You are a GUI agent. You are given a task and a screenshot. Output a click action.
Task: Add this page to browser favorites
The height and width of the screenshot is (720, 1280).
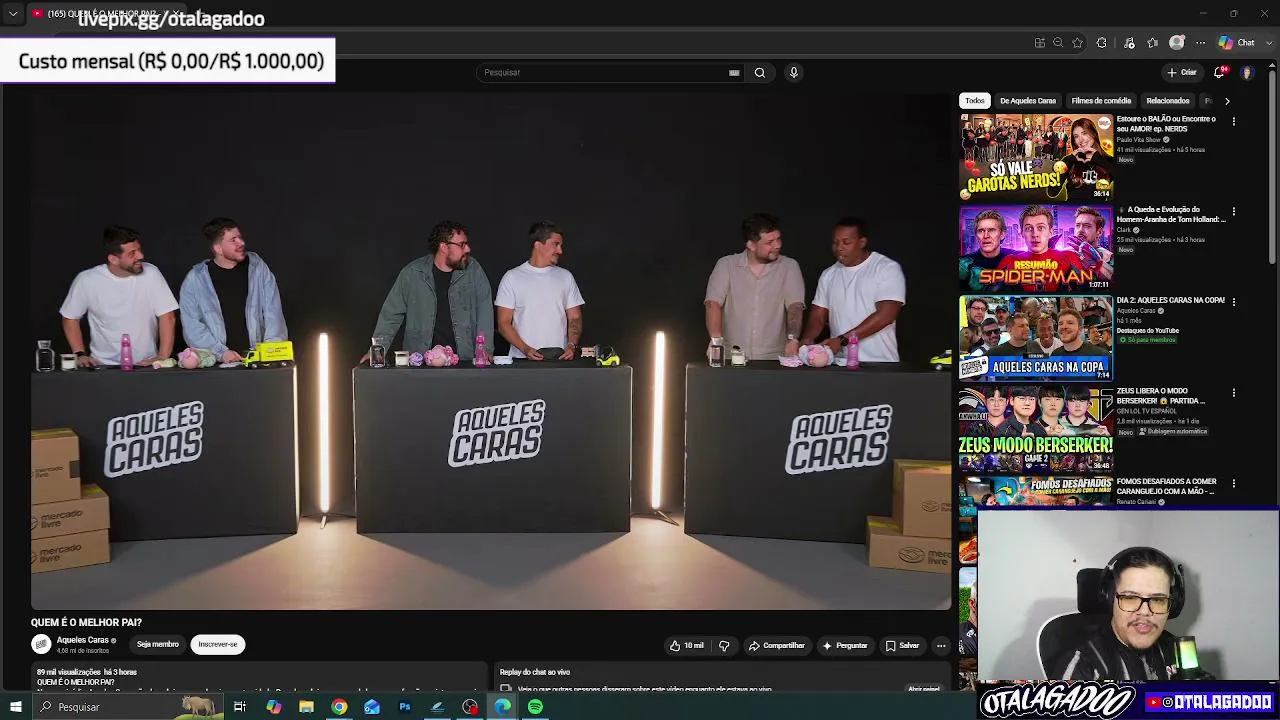(x=1077, y=43)
